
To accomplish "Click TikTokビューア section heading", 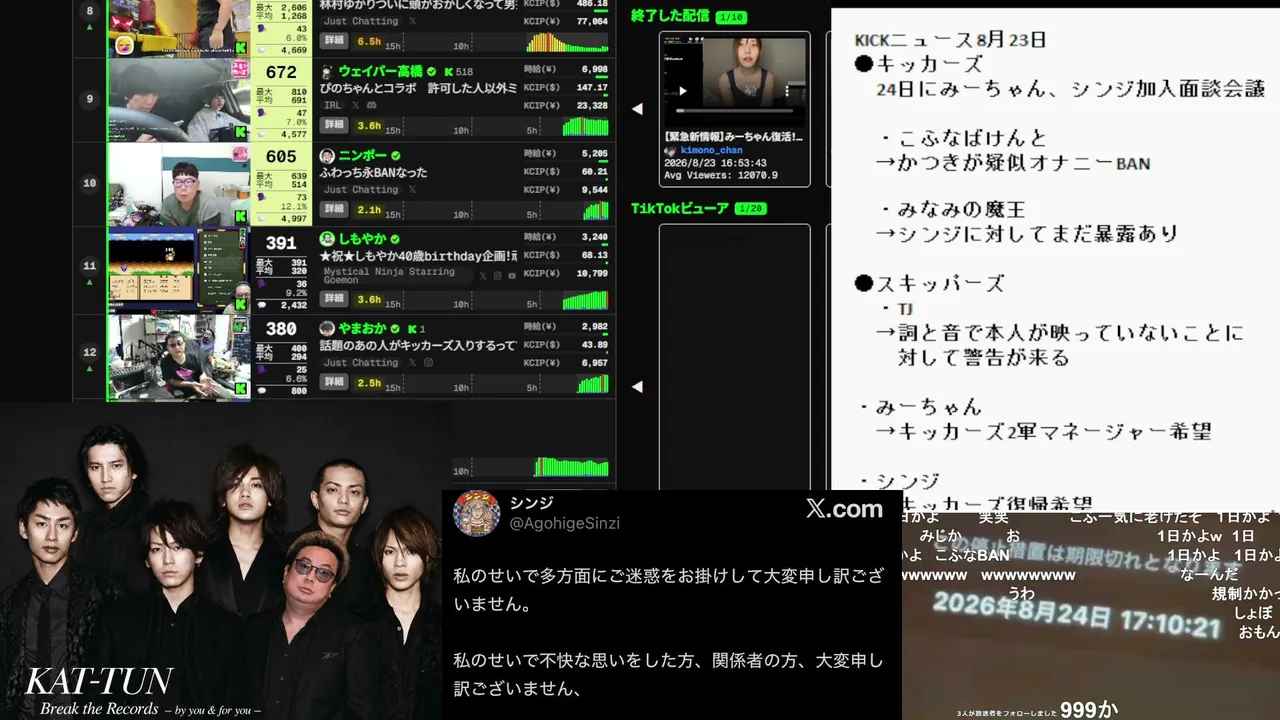I will point(680,208).
